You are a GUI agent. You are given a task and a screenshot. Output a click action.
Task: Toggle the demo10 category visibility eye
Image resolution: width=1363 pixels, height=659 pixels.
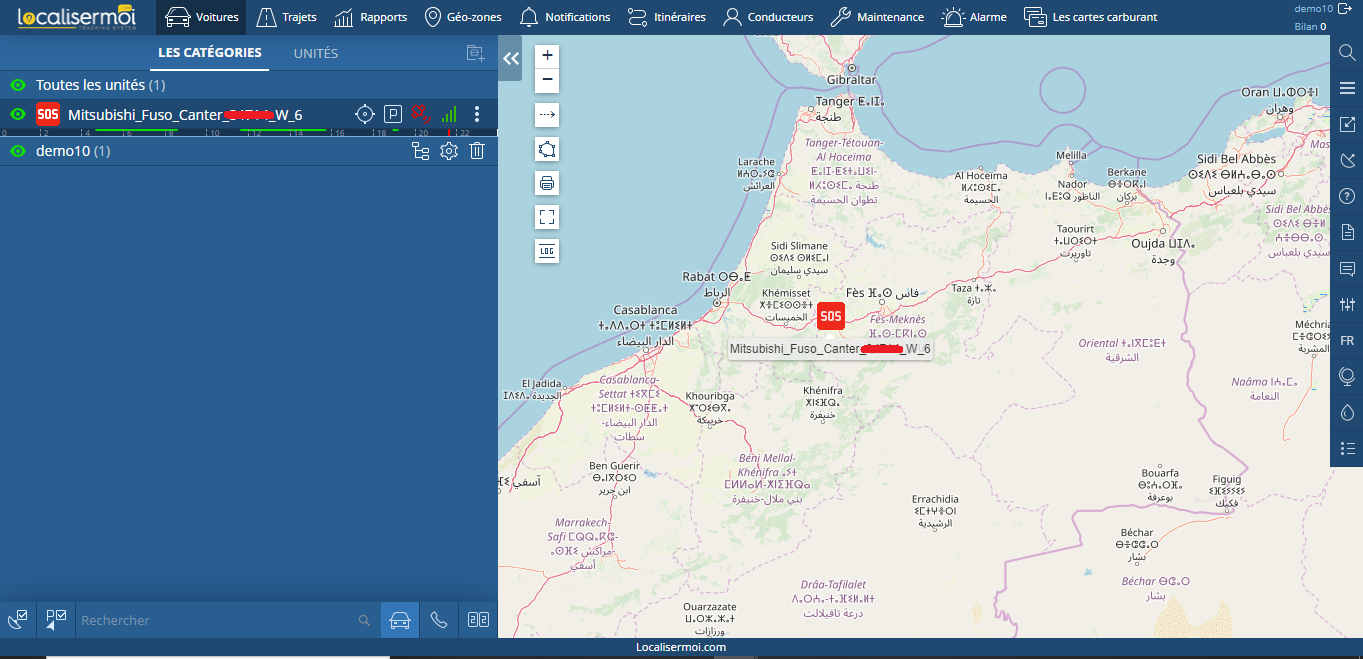[x=17, y=151]
